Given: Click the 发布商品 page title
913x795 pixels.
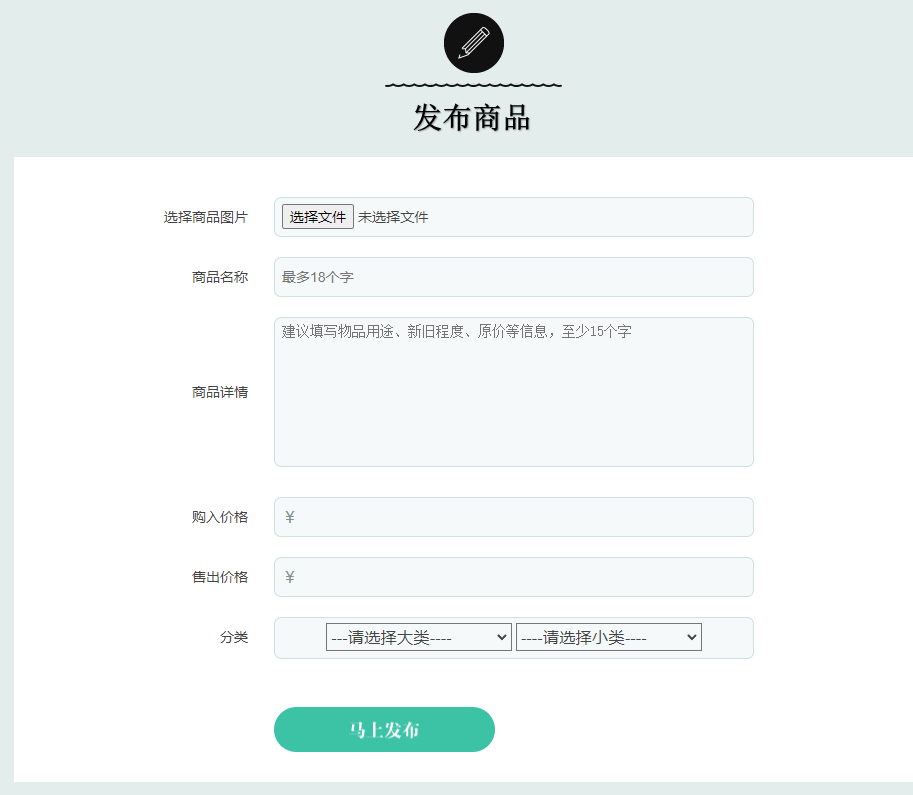Looking at the screenshot, I should point(472,116).
